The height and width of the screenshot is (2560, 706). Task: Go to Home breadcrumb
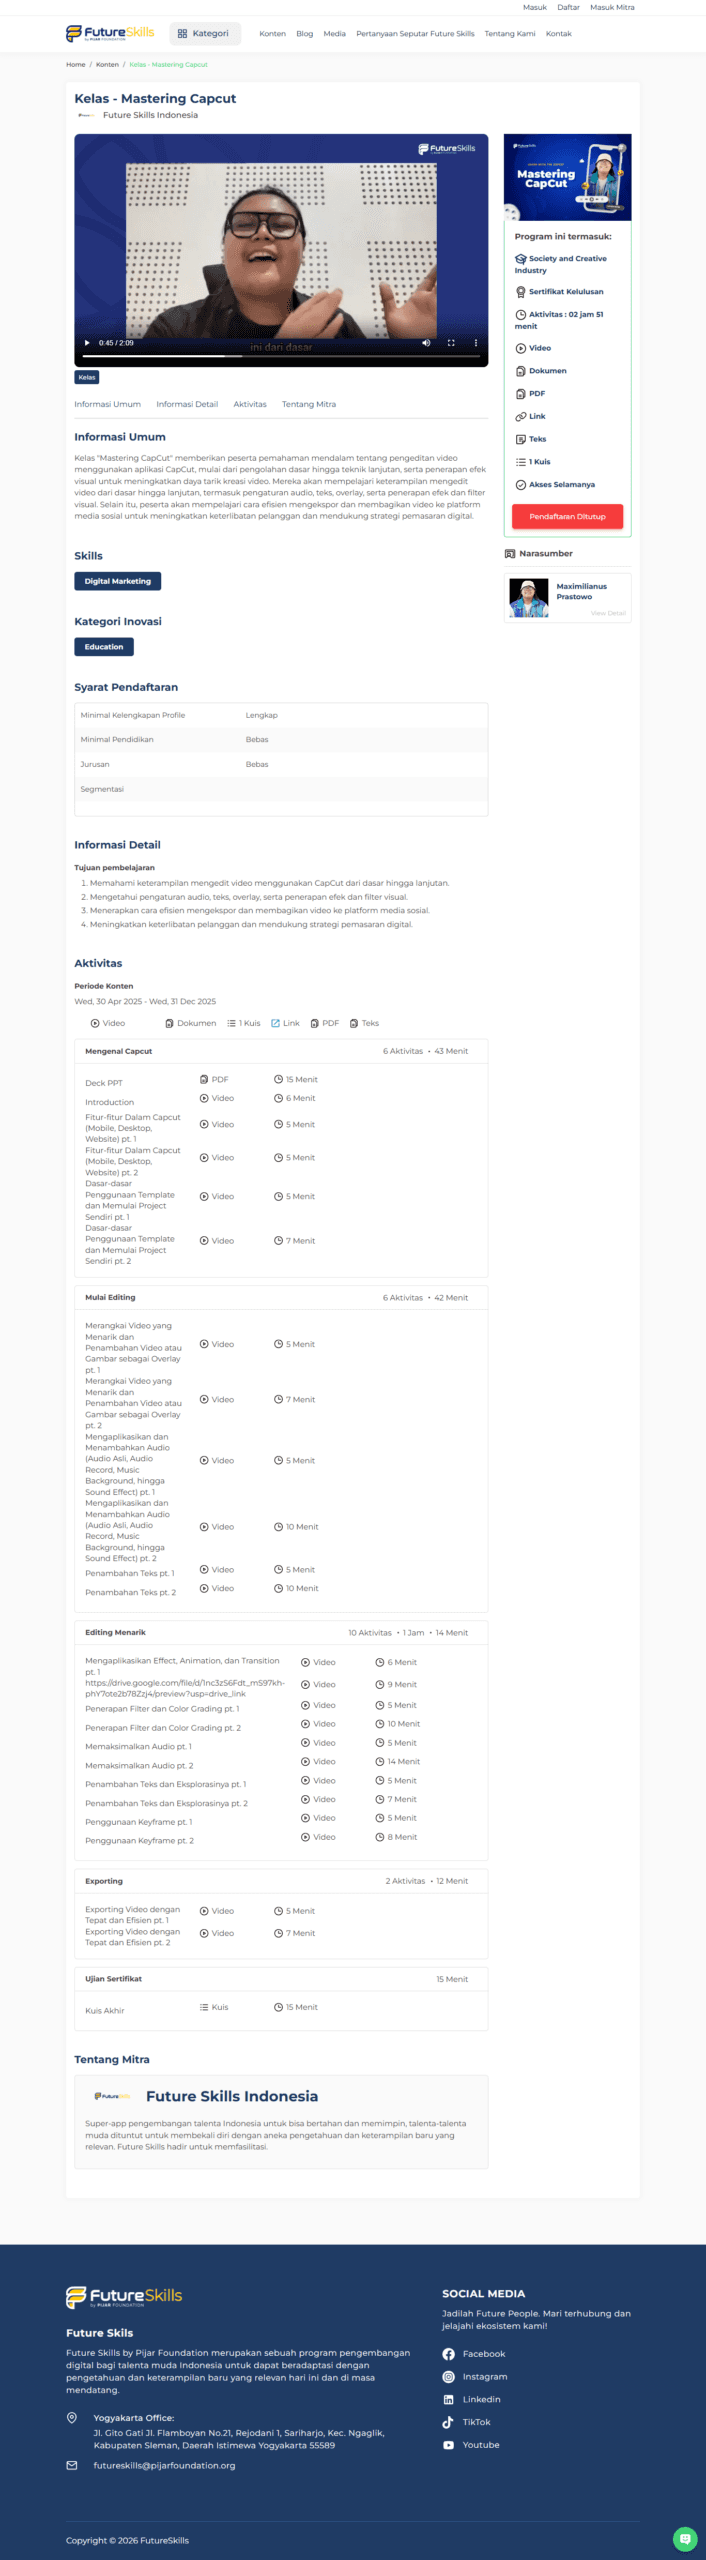tap(76, 64)
